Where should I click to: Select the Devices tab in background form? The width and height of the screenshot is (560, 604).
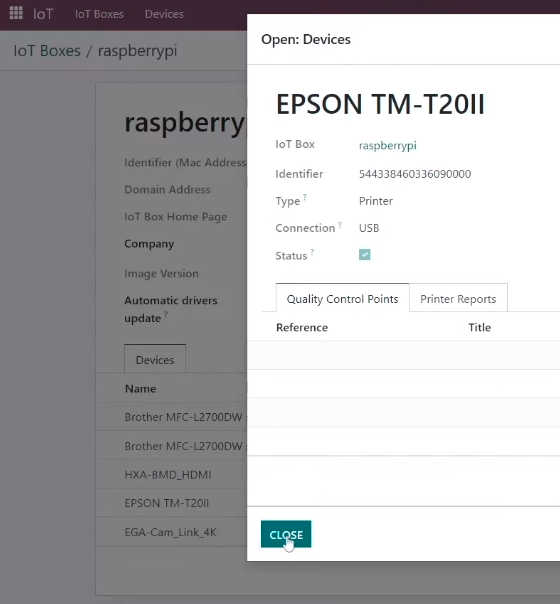point(155,360)
